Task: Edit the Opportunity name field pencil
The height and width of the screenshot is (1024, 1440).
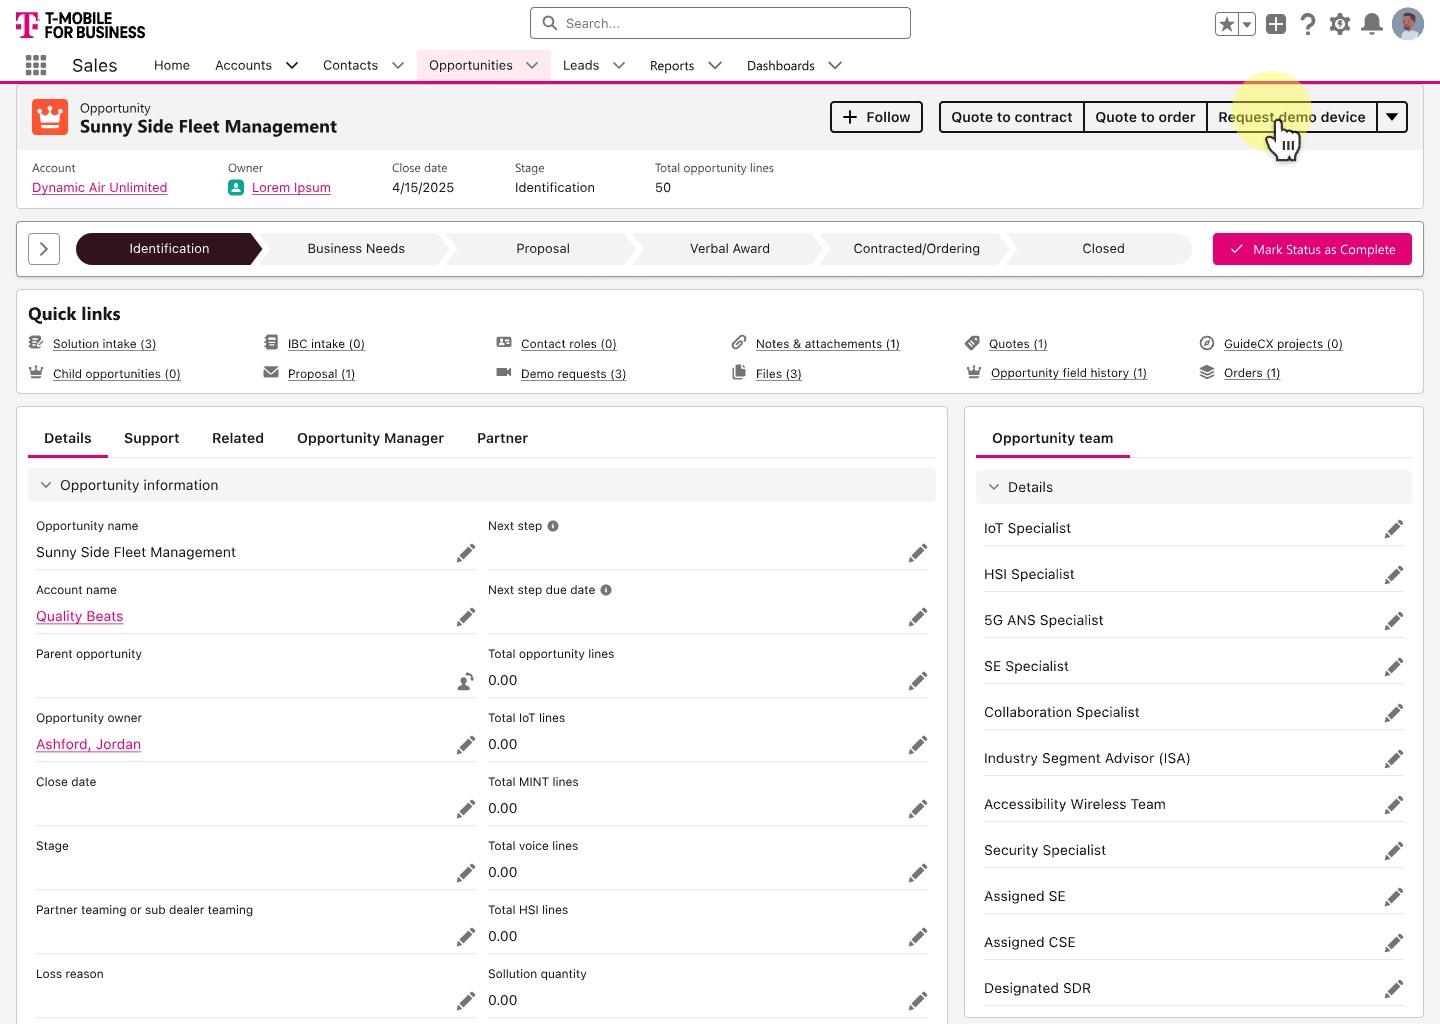Action: click(466, 553)
